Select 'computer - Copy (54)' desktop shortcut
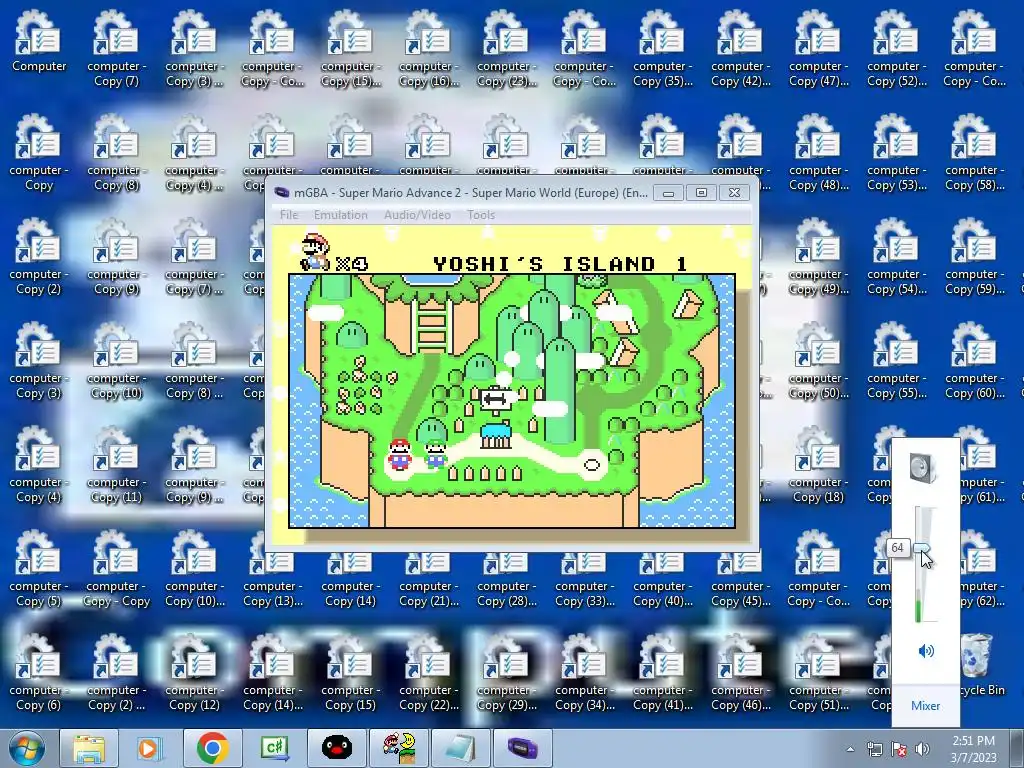Image resolution: width=1024 pixels, height=768 pixels. 897,256
